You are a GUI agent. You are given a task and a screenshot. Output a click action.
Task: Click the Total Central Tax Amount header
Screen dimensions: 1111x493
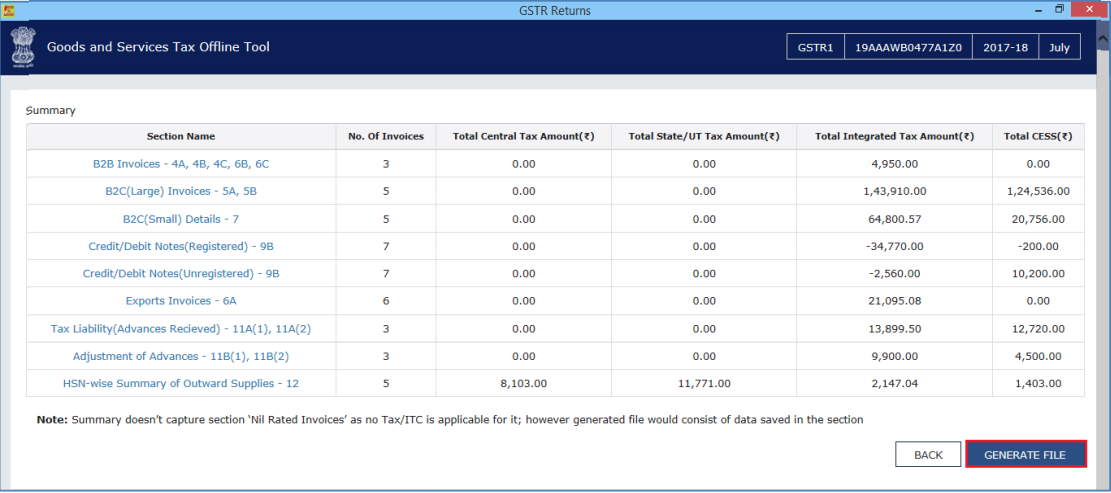524,136
